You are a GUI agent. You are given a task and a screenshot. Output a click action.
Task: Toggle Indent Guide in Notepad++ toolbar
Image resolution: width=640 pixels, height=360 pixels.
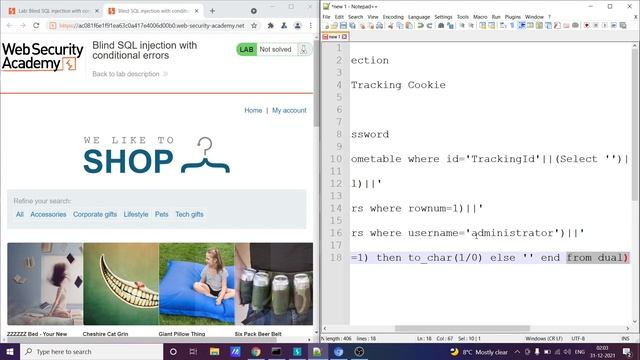click(522, 25)
